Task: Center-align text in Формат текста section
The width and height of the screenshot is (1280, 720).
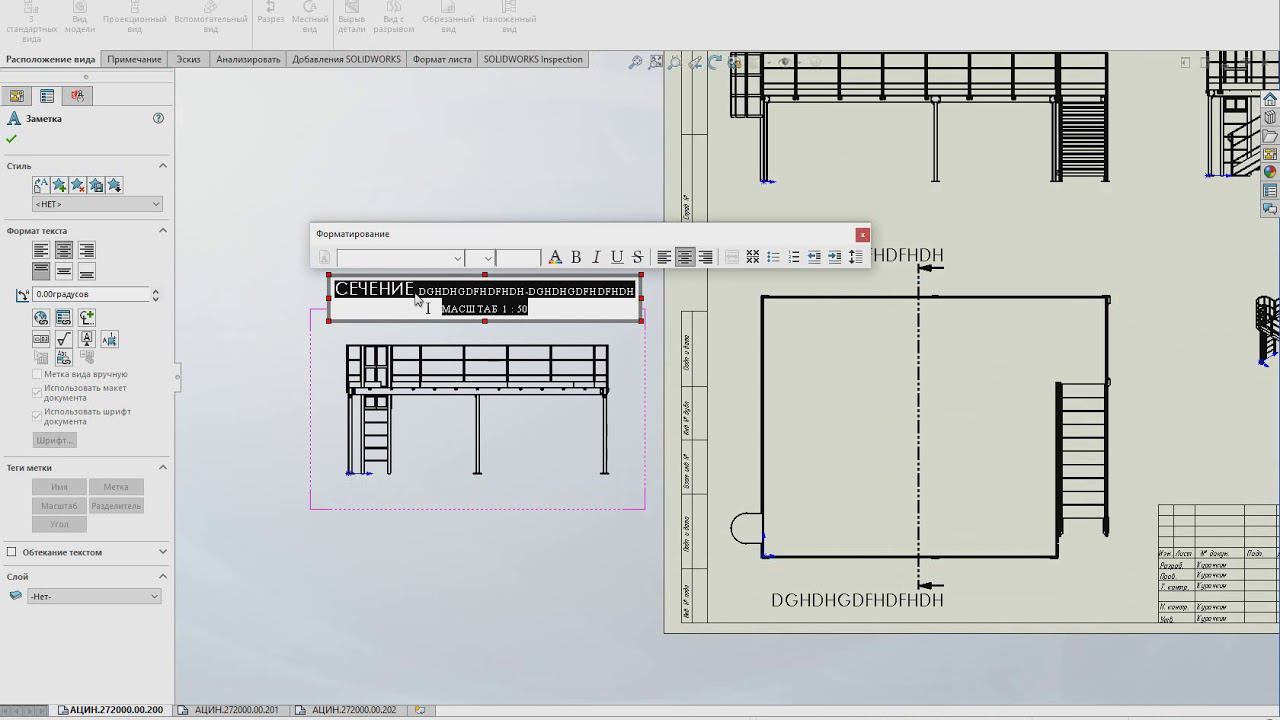Action: [x=64, y=250]
